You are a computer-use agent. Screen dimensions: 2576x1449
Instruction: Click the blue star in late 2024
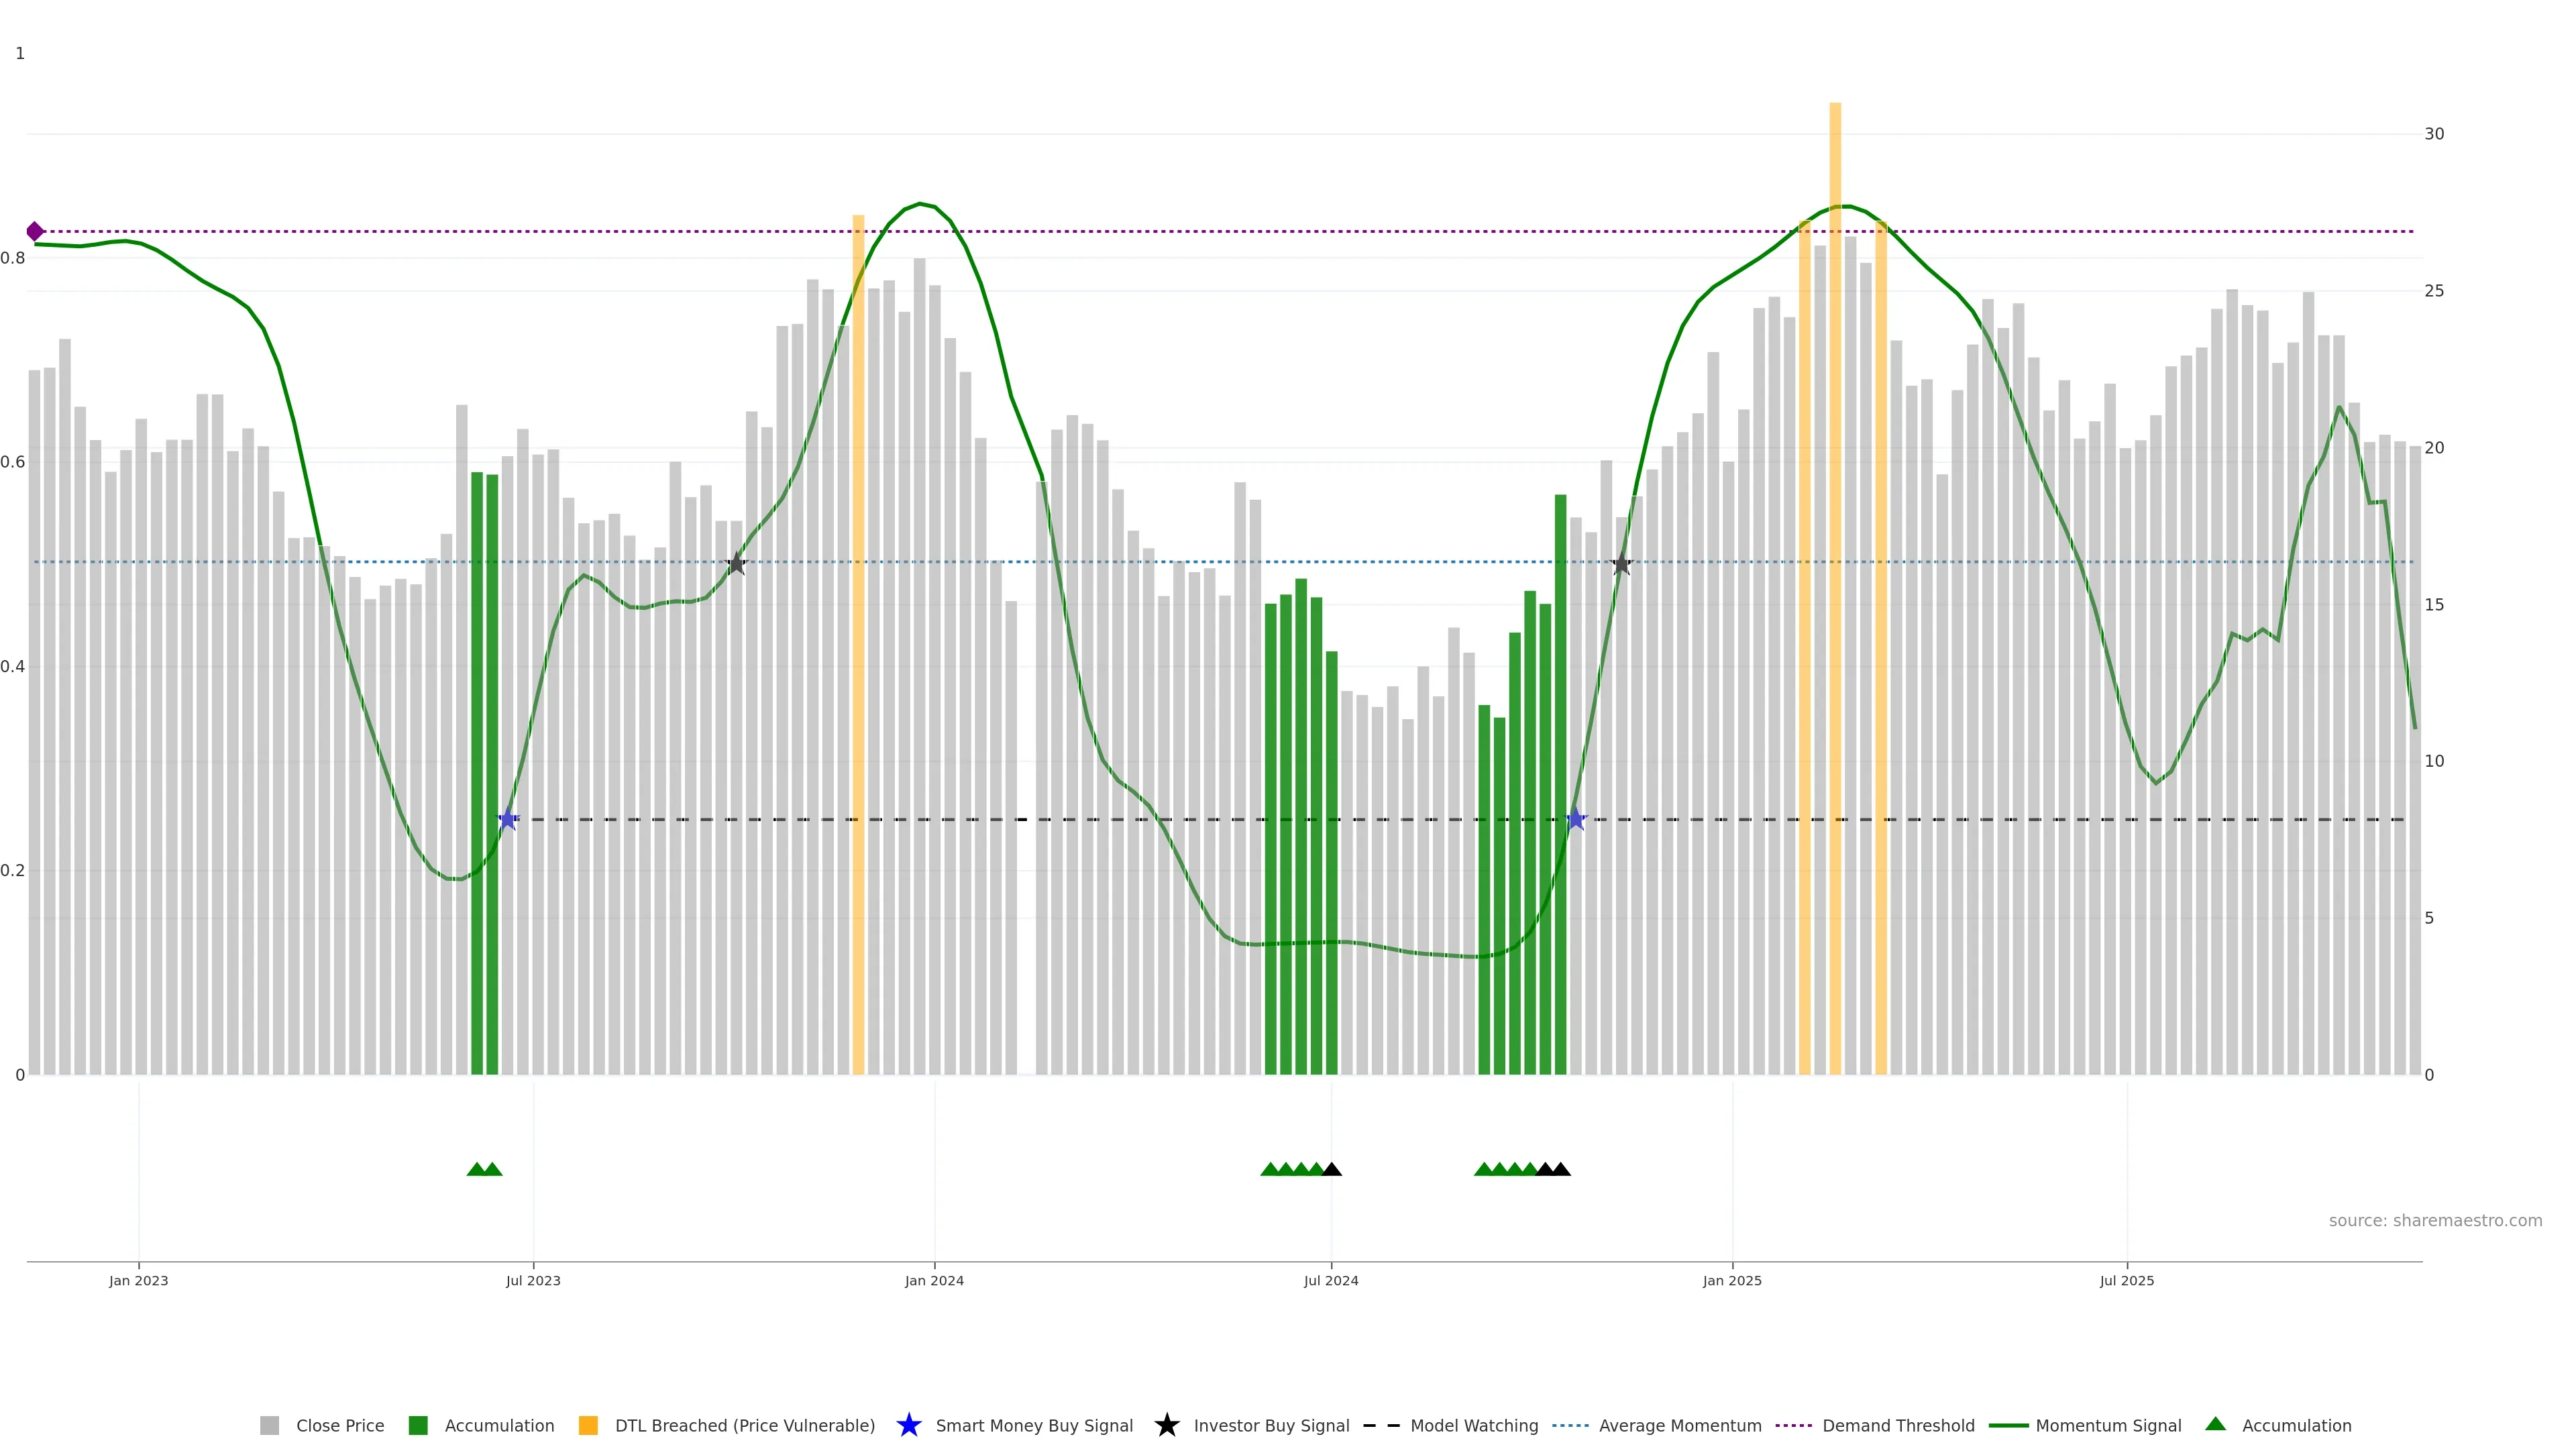(x=1576, y=820)
